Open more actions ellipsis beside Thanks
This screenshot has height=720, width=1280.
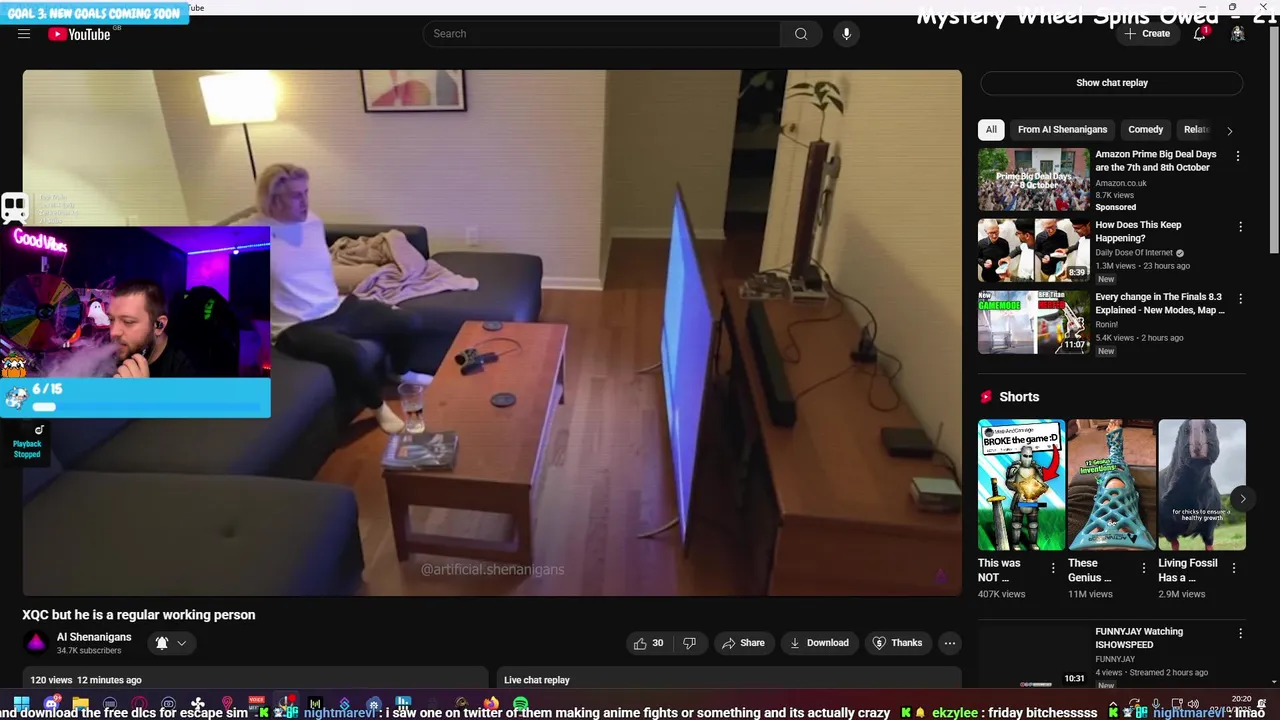[x=950, y=643]
